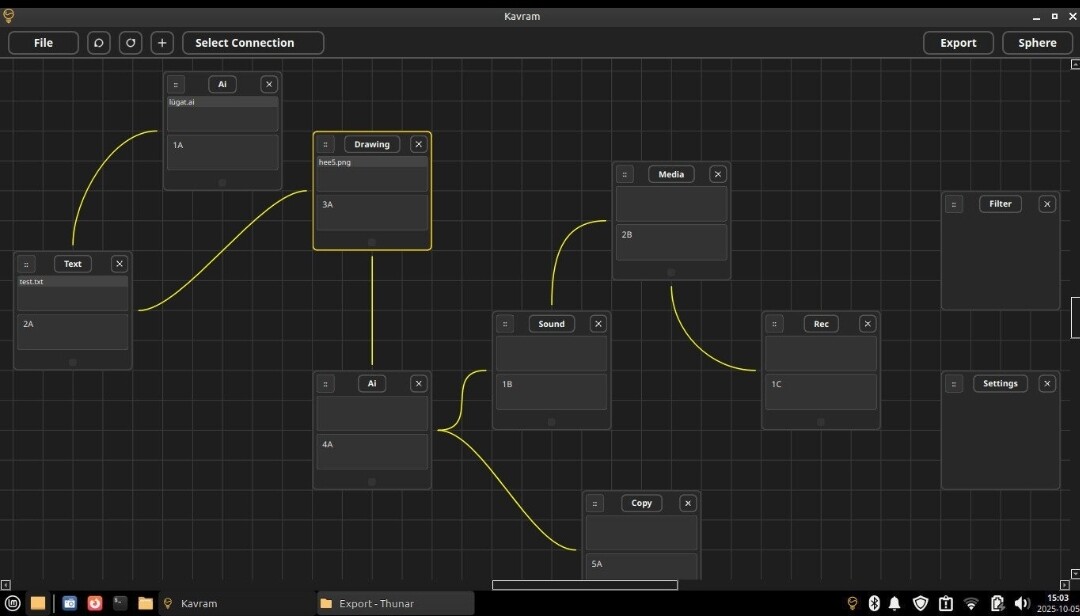Viewport: 1080px width, 616px height.
Task: Remove the Filter node using its X
Action: (1047, 204)
